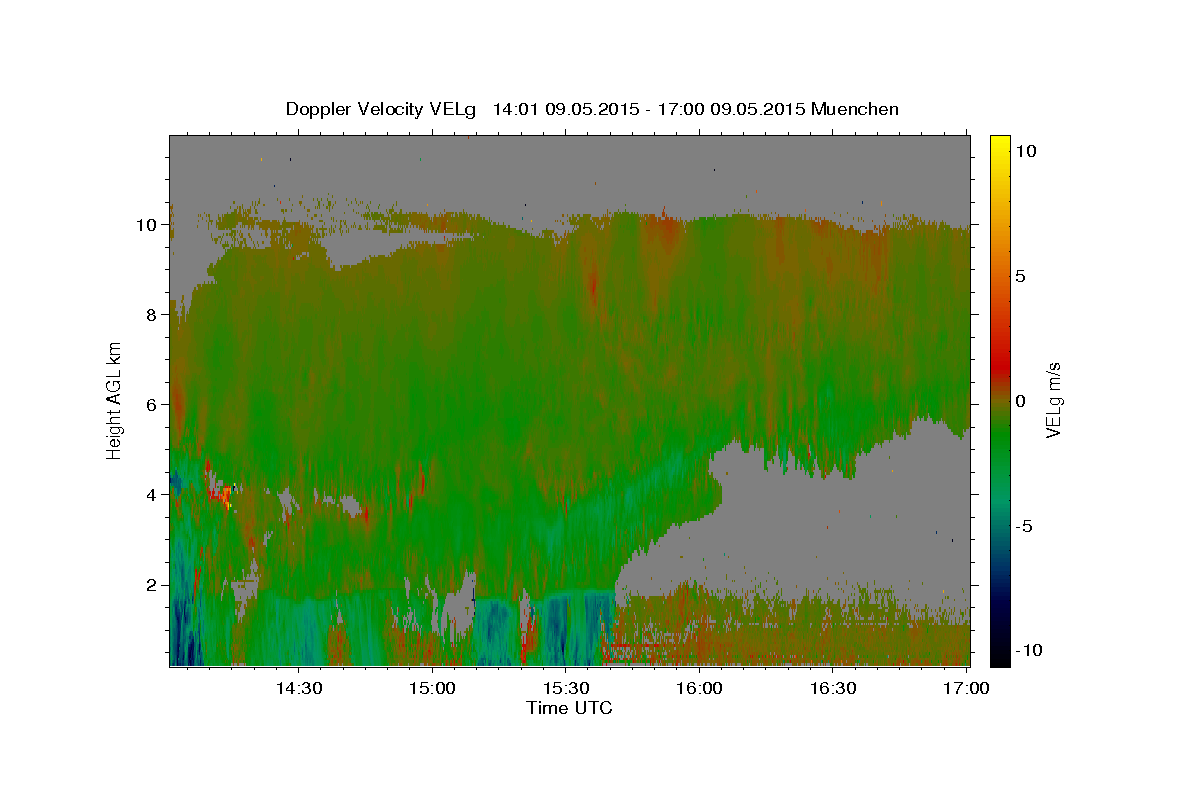Click the colorbar label '-10'
Viewport: 1200px width, 800px height.
pyautogui.click(x=1028, y=651)
